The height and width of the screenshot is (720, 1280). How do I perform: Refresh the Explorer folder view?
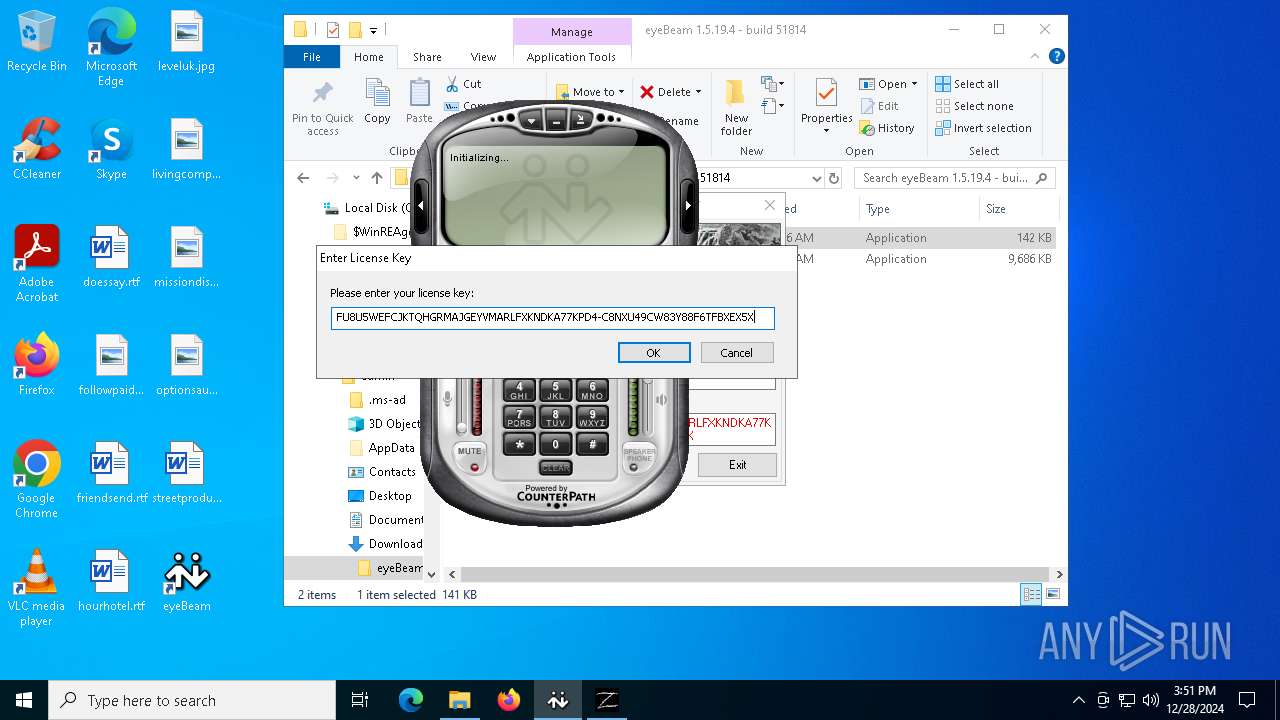[834, 178]
